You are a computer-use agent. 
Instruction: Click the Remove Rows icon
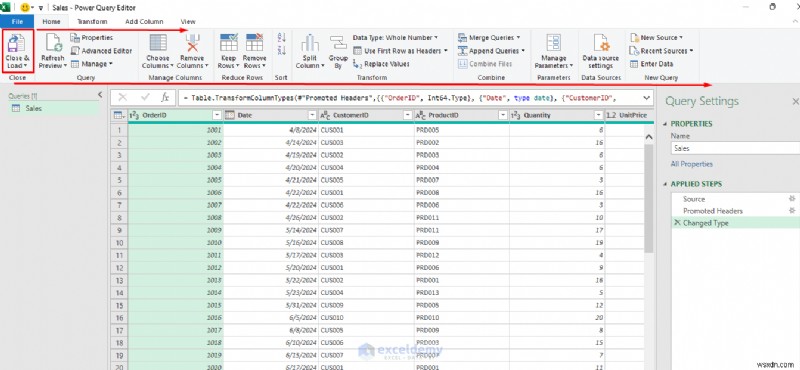[x=255, y=43]
